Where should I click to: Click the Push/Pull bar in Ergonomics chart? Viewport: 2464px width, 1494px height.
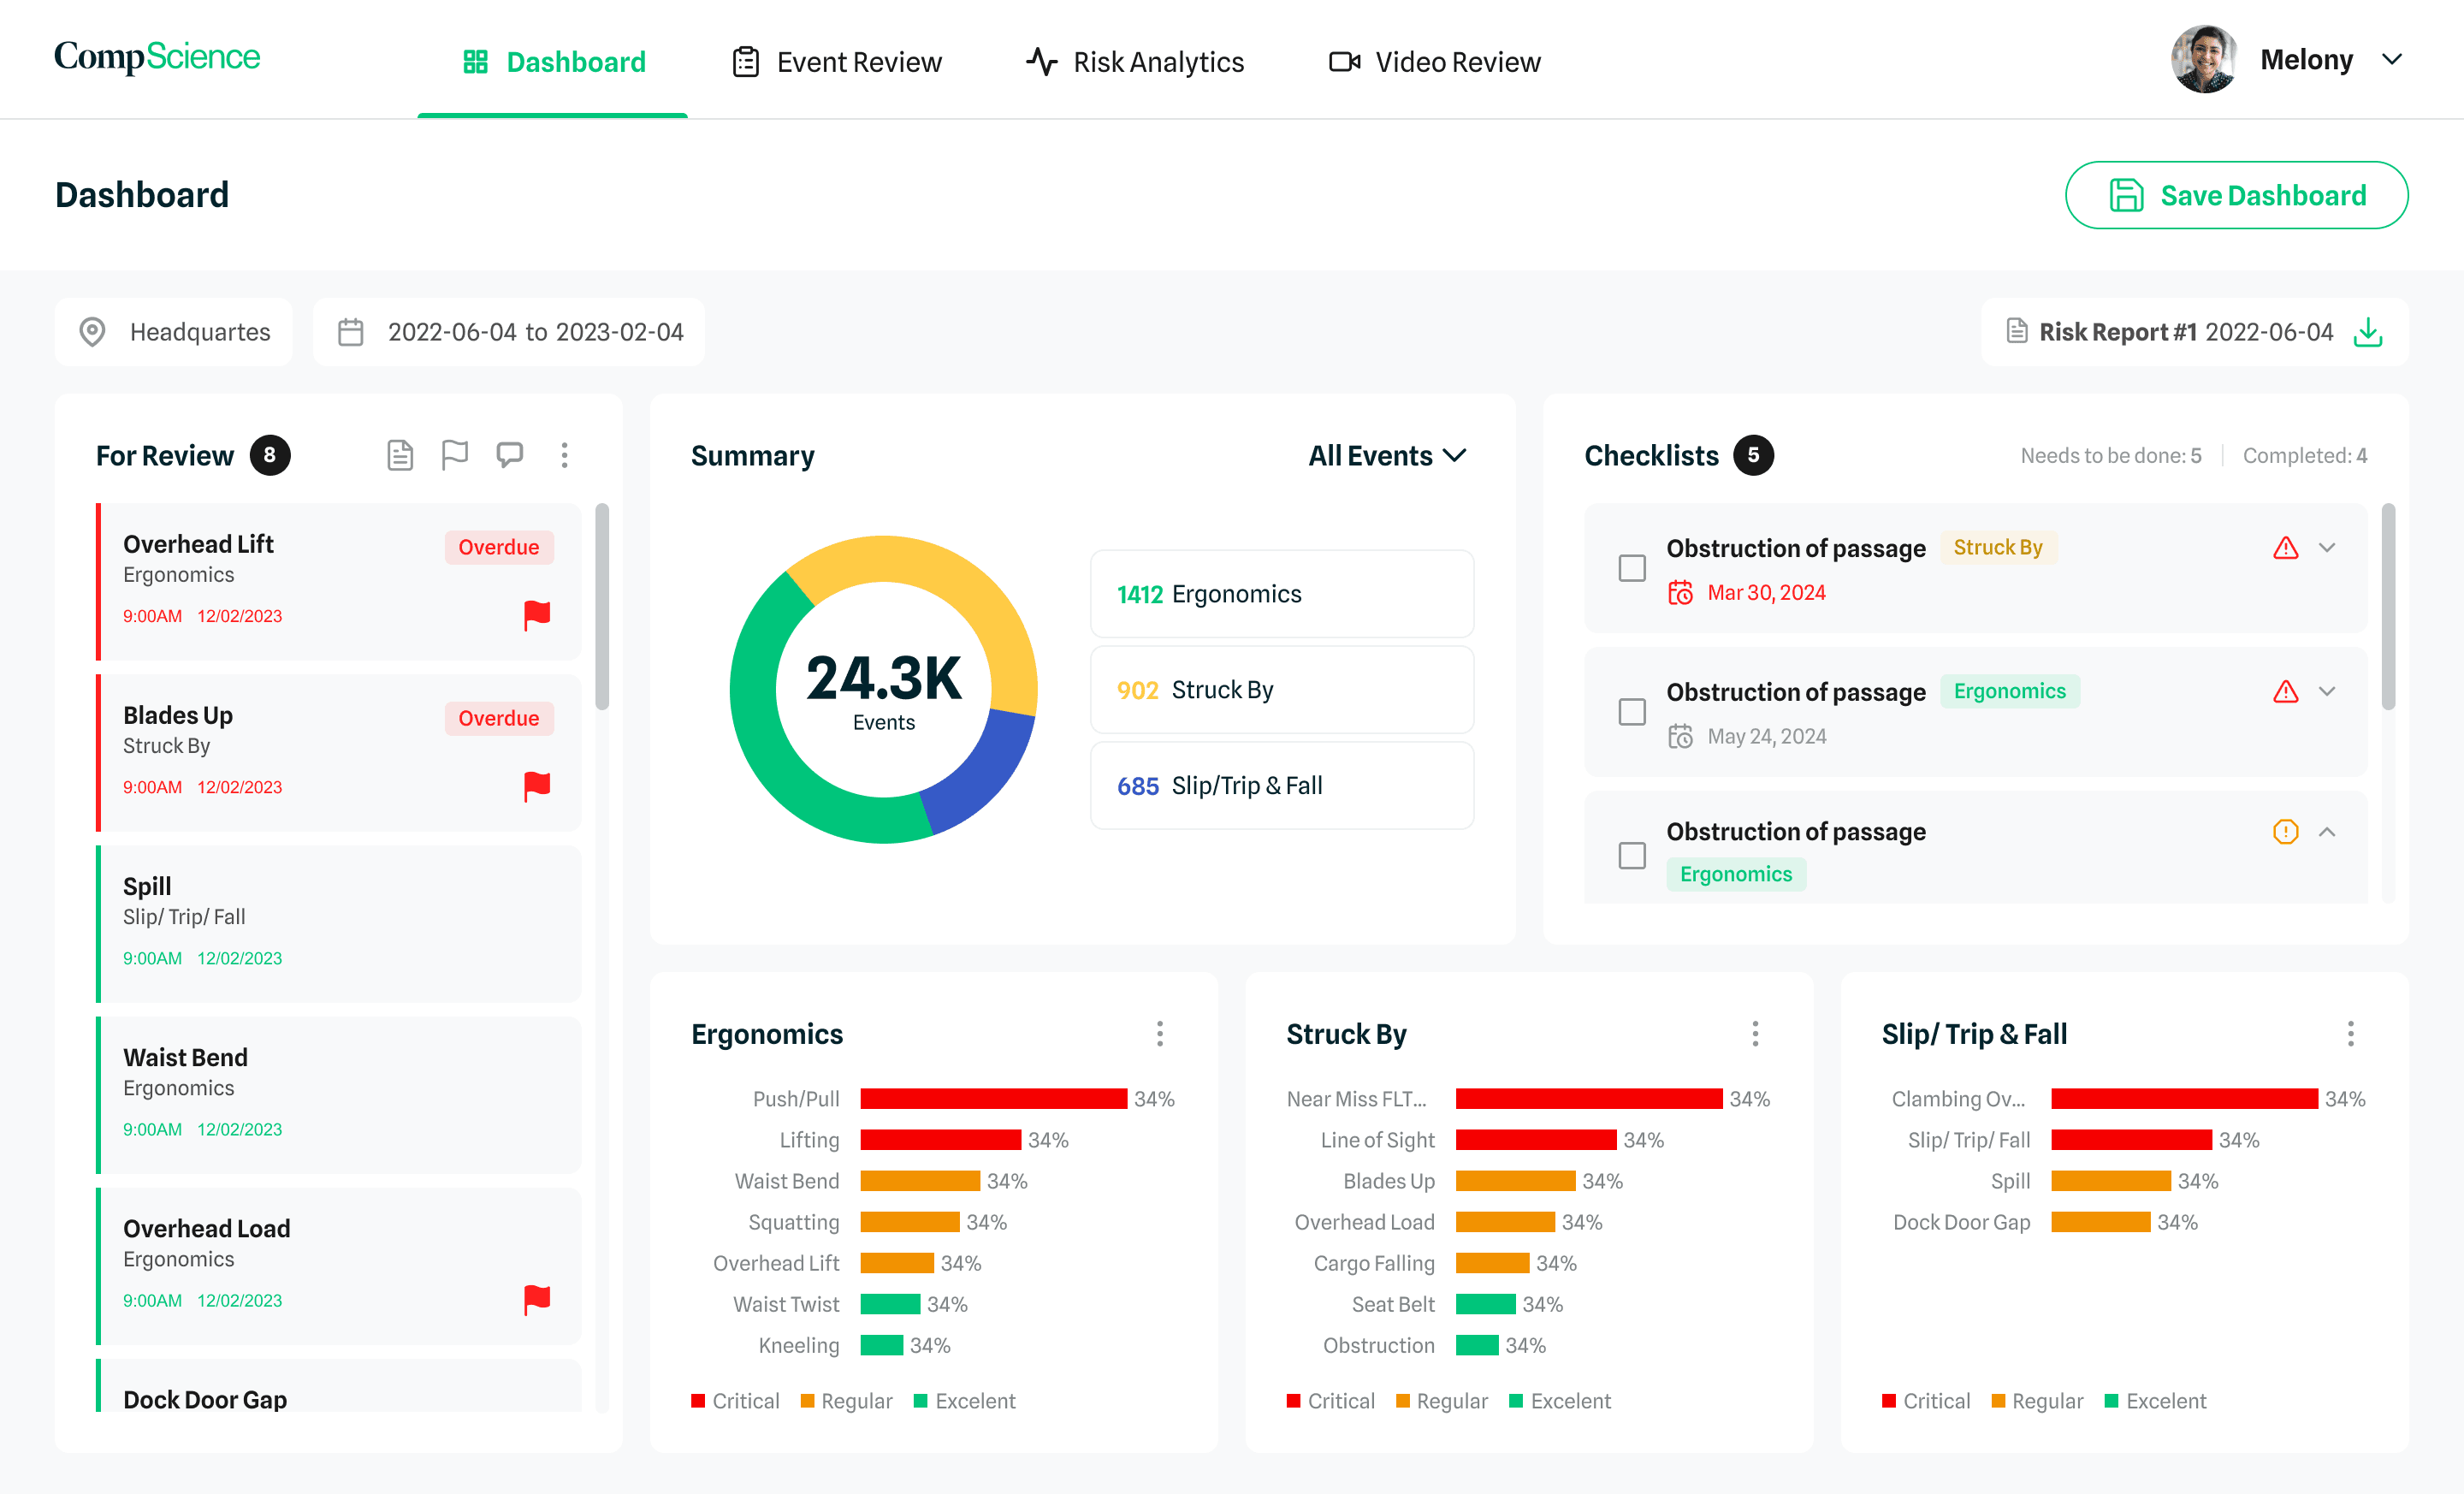tap(993, 1099)
